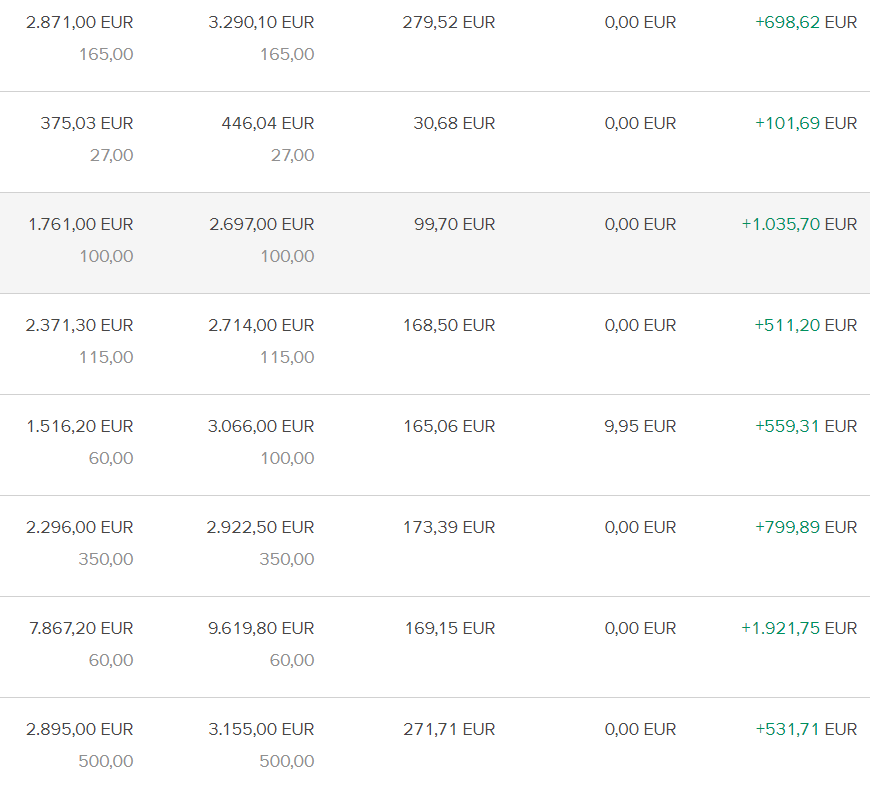Click the 271,71 EUR cell
876x791 pixels.
click(x=449, y=729)
